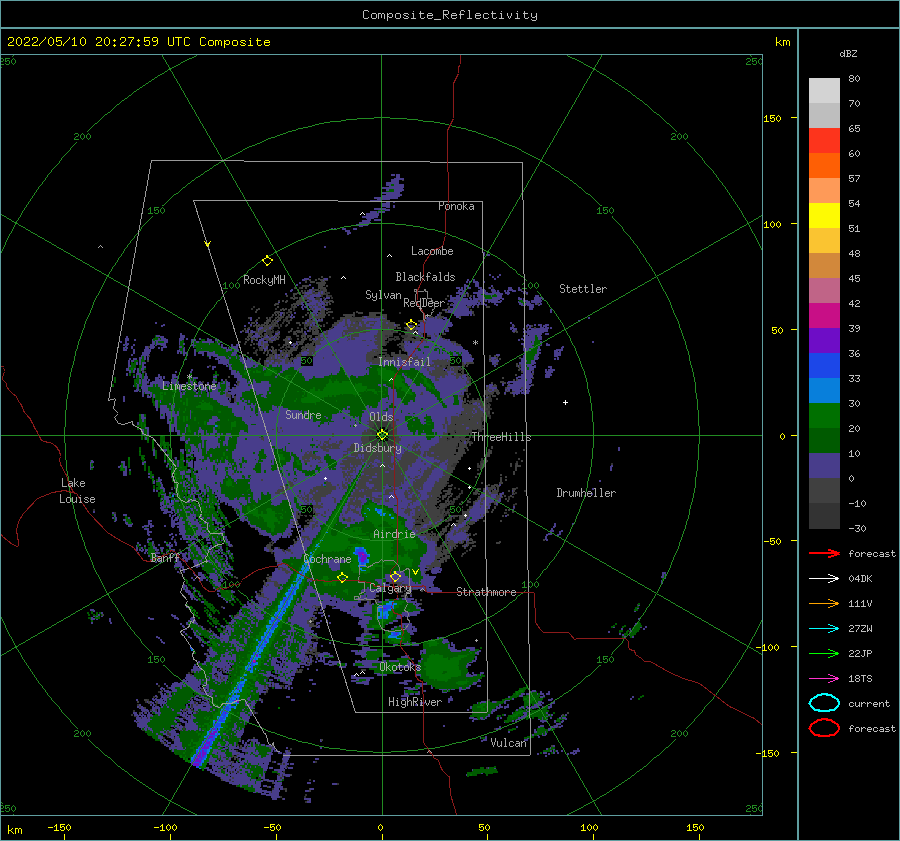Click the Lake Louise label
This screenshot has width=900, height=841.
[x=77, y=491]
